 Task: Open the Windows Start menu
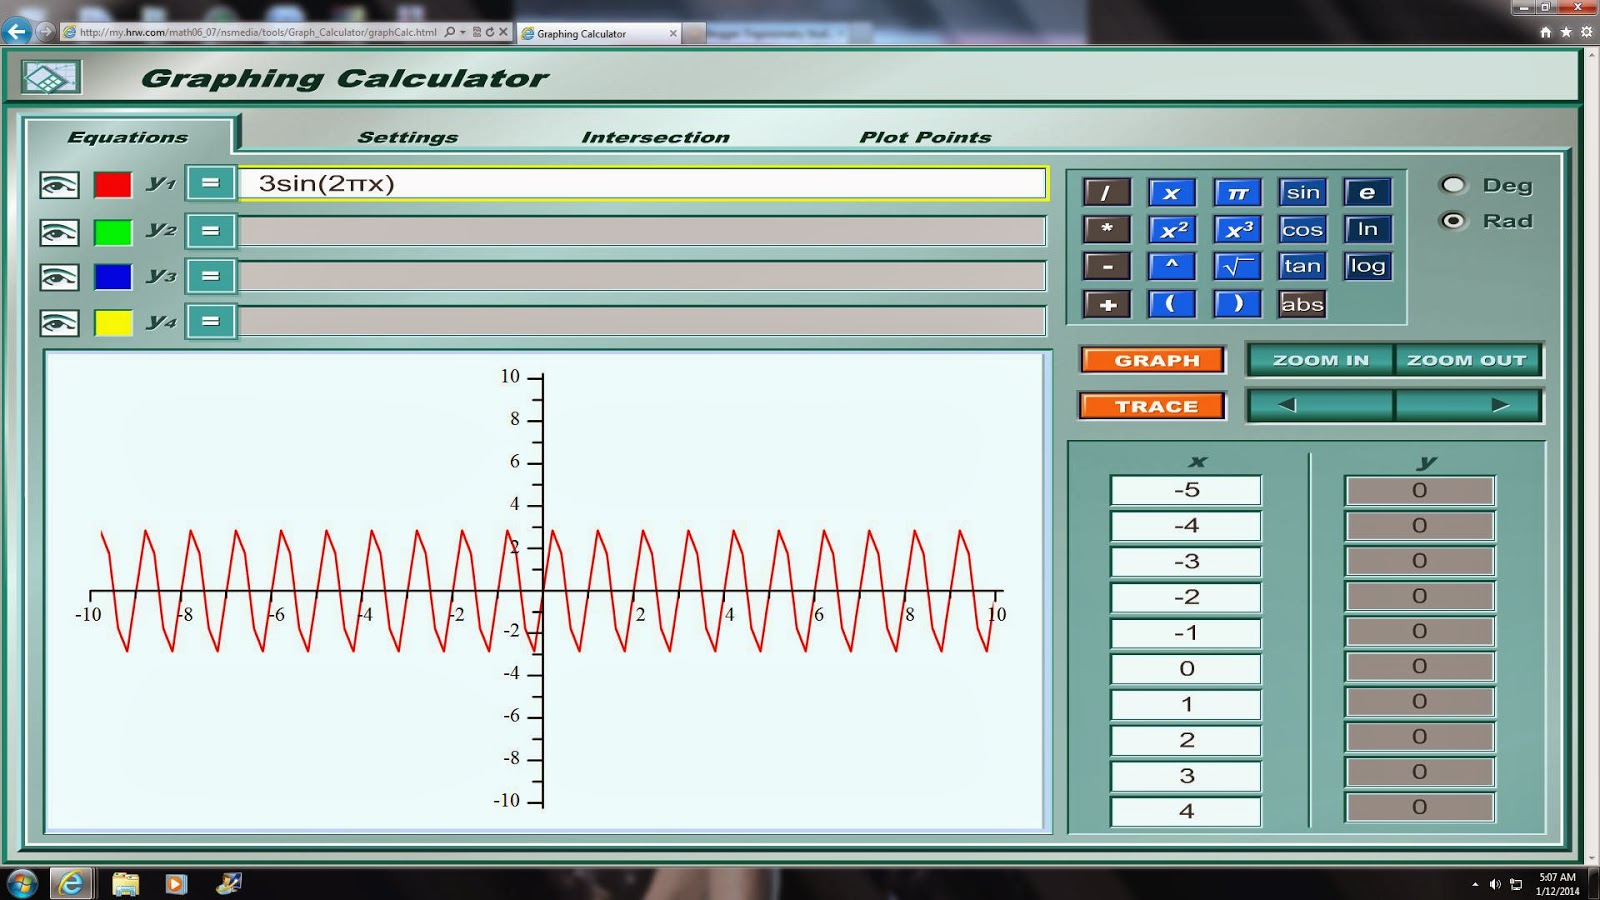(x=22, y=883)
